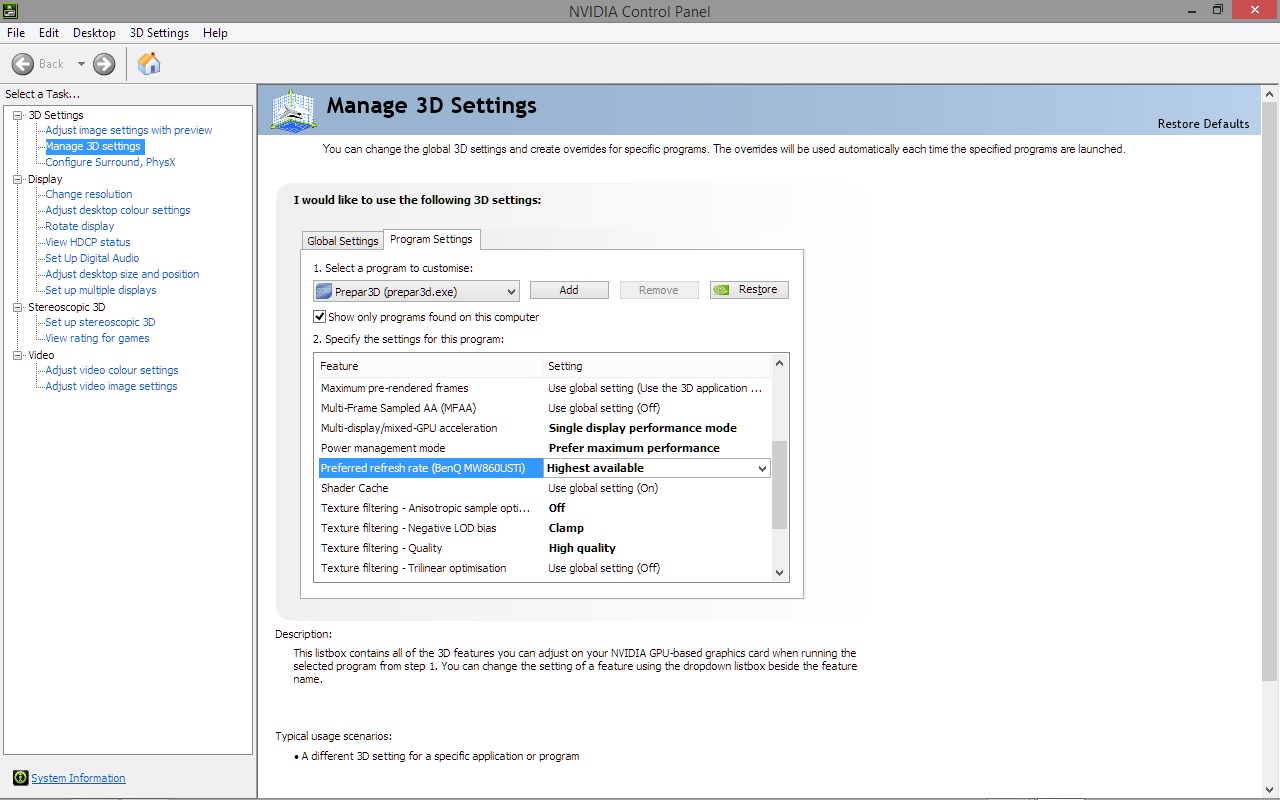Open the Highest available refresh rate dropdown
Screen dimensions: 1280x800
[762, 468]
